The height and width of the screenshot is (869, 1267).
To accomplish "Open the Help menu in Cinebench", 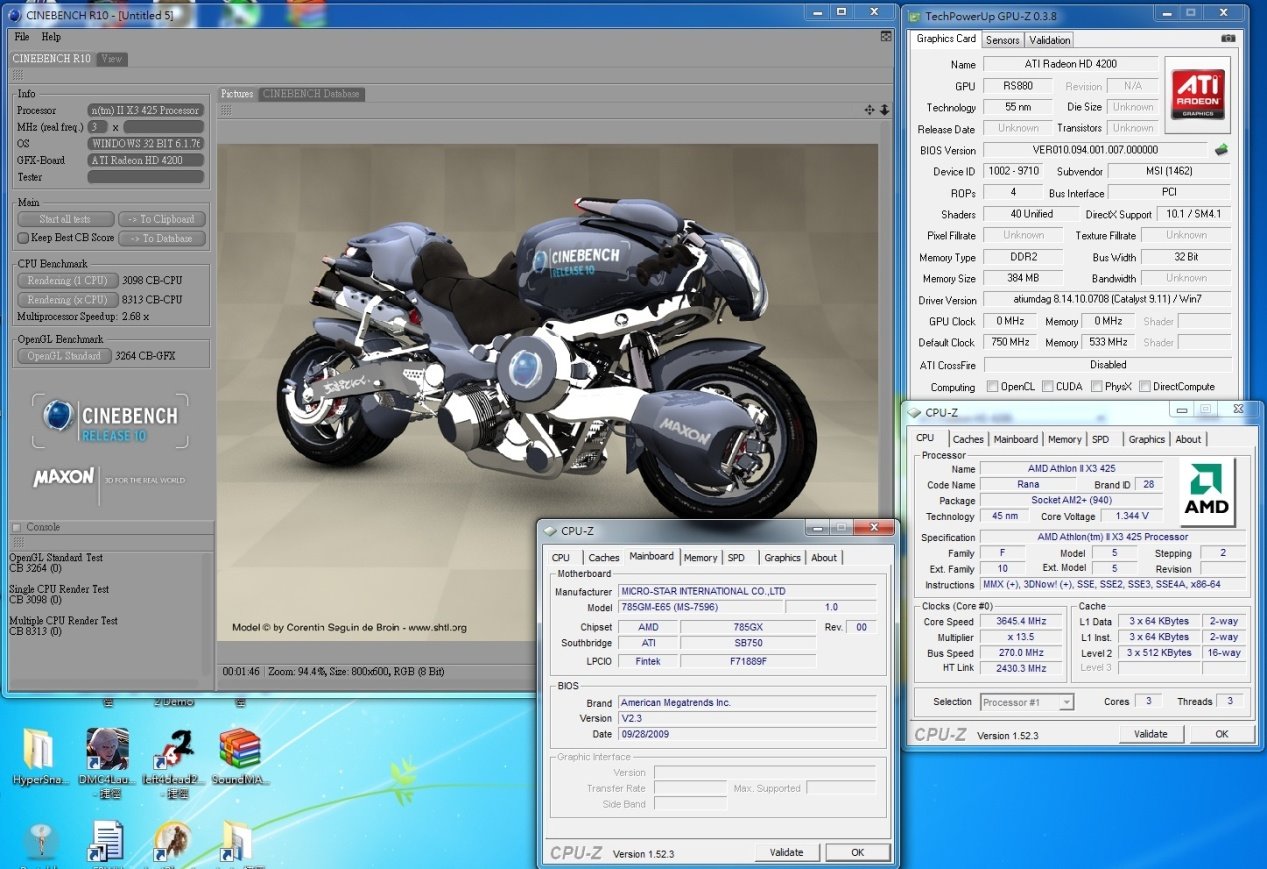I will tap(51, 37).
